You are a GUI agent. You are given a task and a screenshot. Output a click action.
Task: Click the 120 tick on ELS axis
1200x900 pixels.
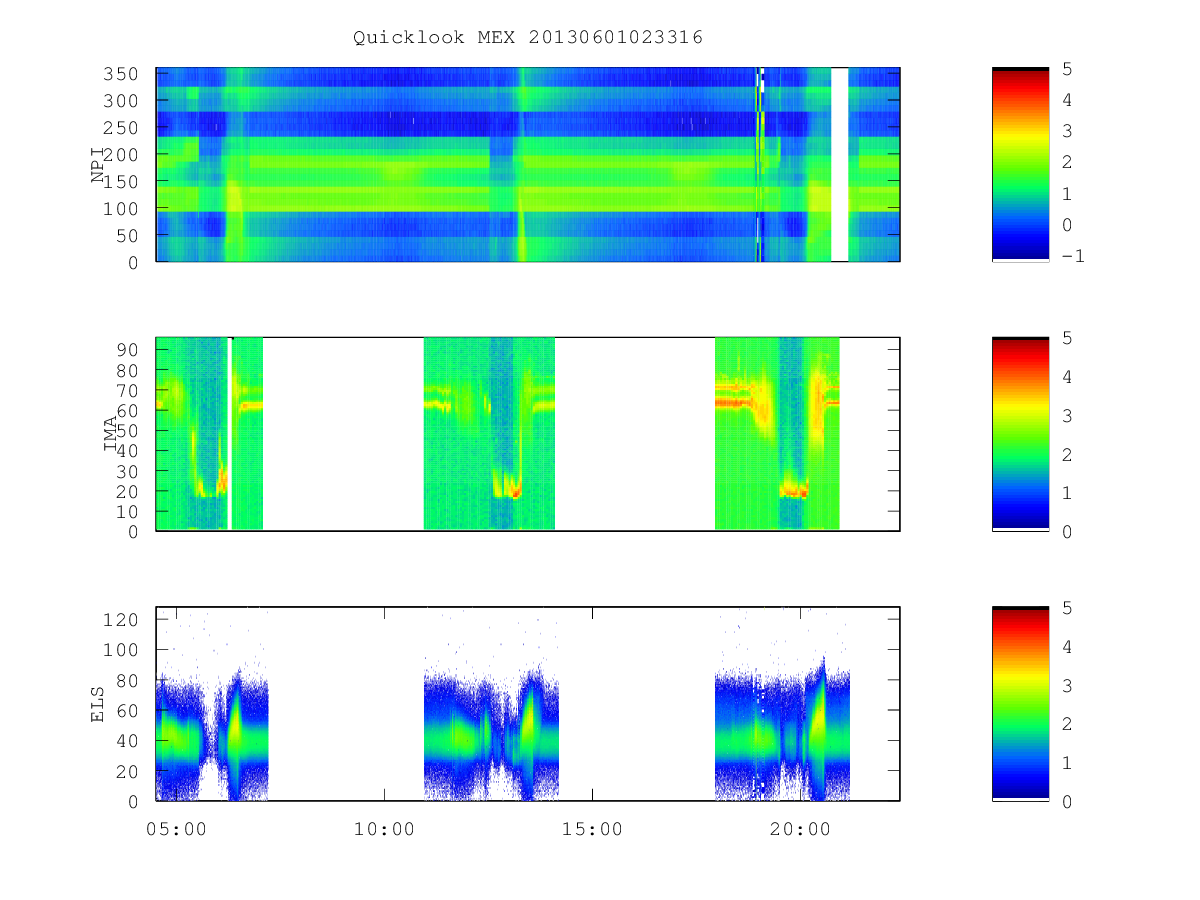[123, 619]
